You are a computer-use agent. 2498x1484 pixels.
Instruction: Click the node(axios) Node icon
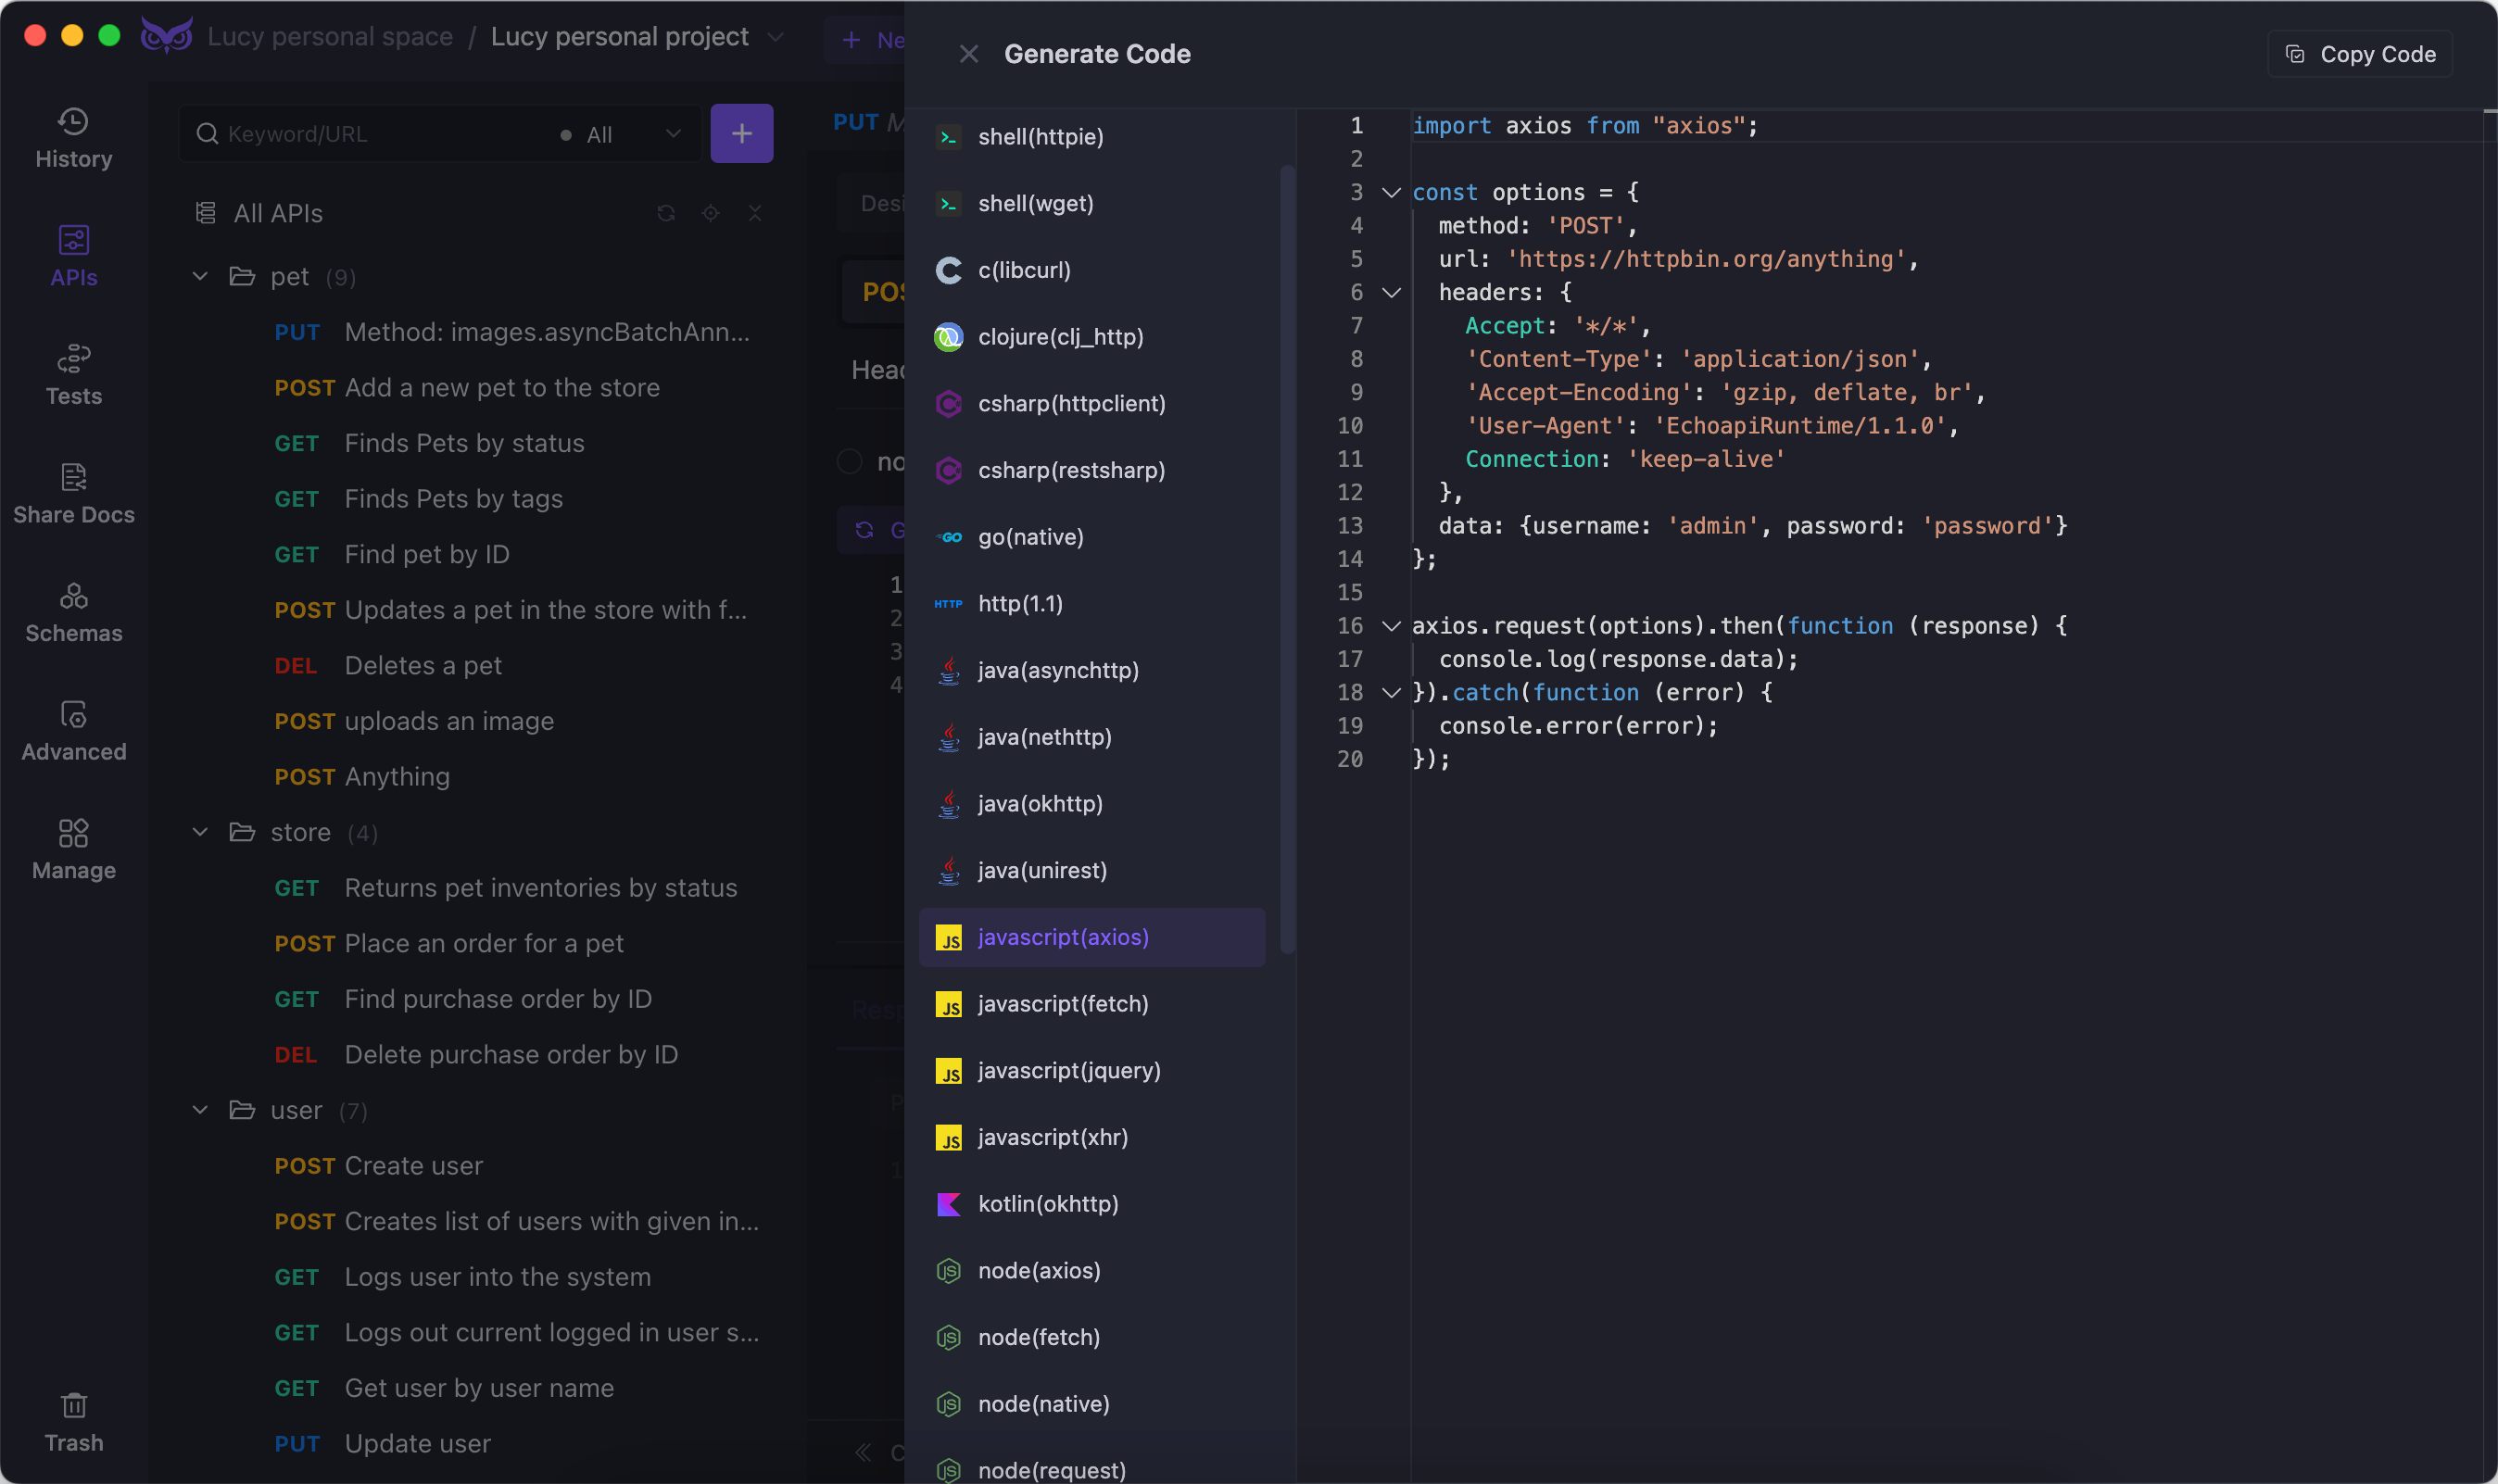[948, 1271]
